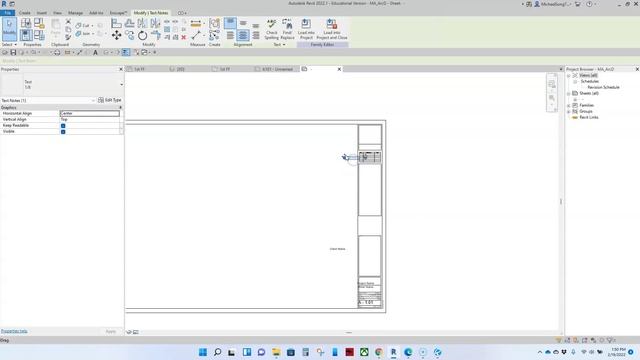
Task: Select Schedules in Project Browser
Action: pos(589,81)
